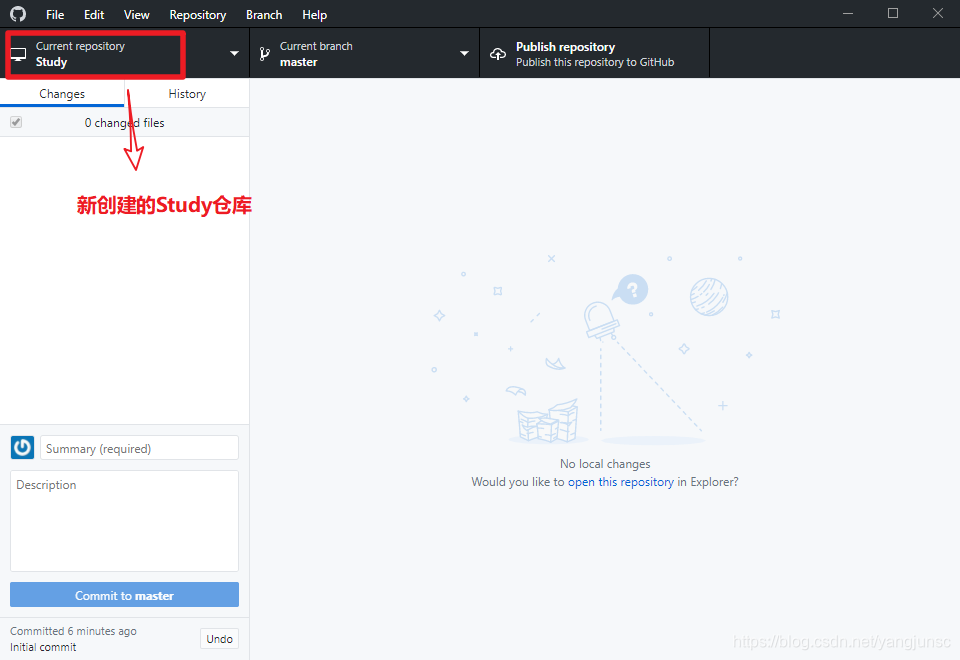Maximize the GitHub Desktop window
The height and width of the screenshot is (660, 960).
(893, 13)
